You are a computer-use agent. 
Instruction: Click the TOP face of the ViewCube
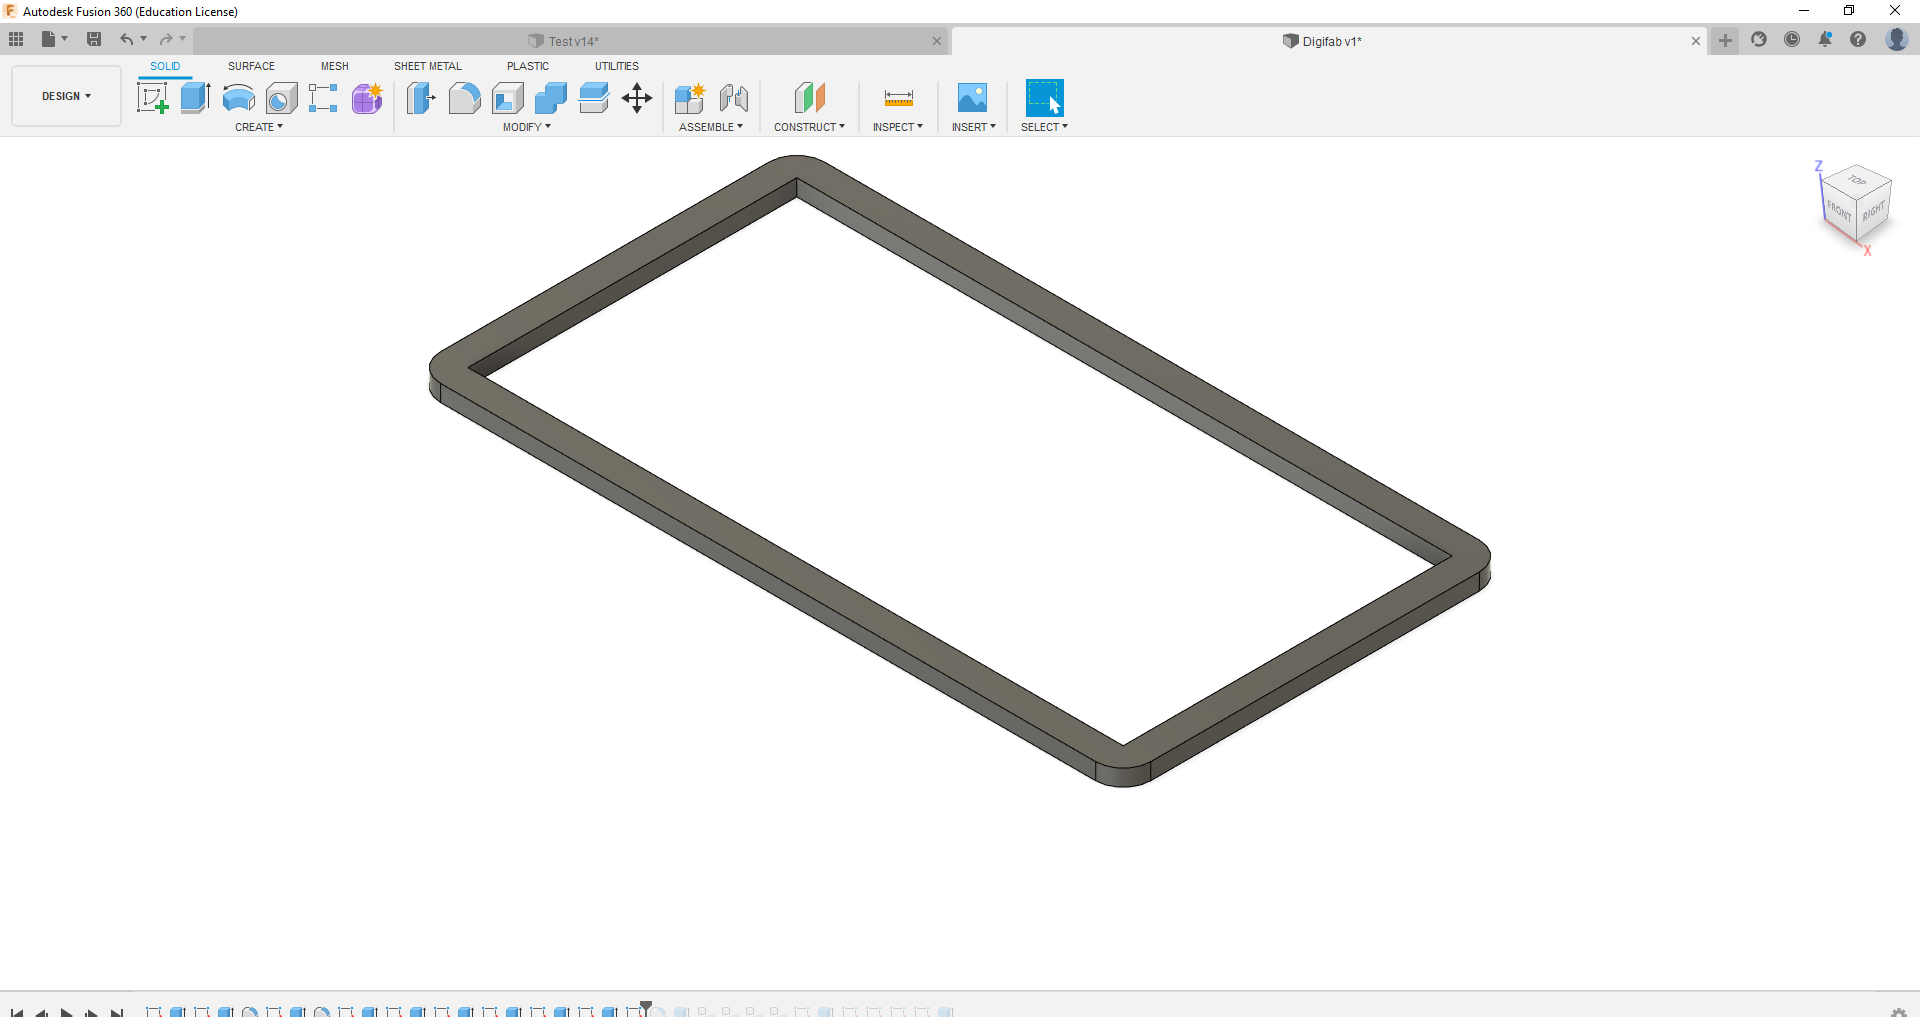[x=1857, y=180]
